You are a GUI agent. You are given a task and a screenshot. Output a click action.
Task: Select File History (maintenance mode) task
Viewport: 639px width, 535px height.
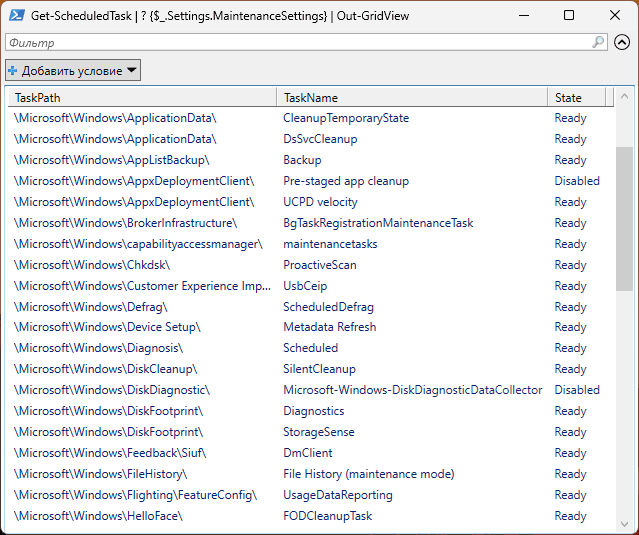click(368, 474)
